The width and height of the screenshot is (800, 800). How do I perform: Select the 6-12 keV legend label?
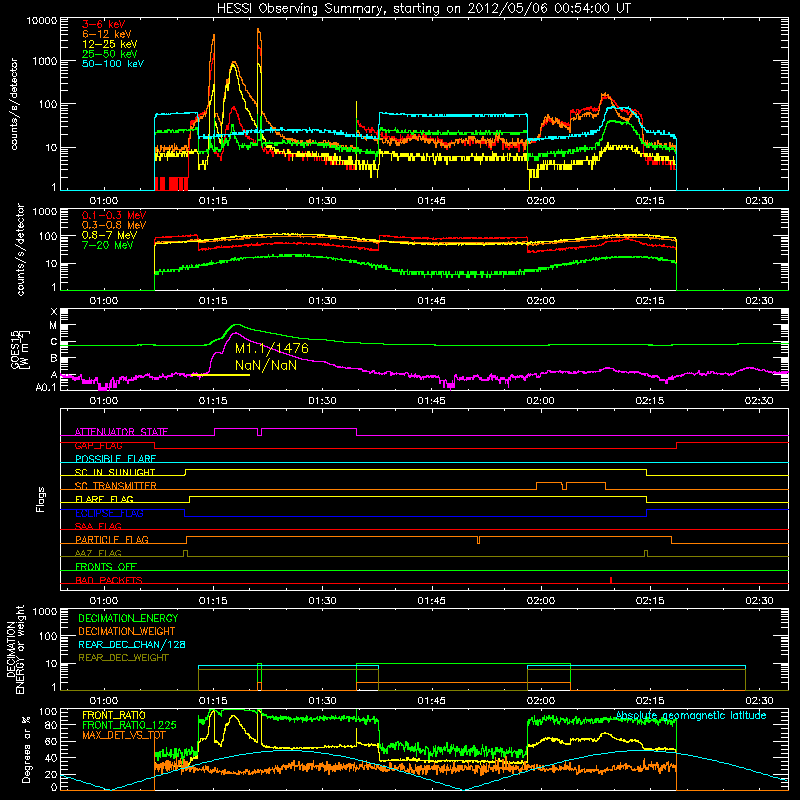tap(107, 34)
